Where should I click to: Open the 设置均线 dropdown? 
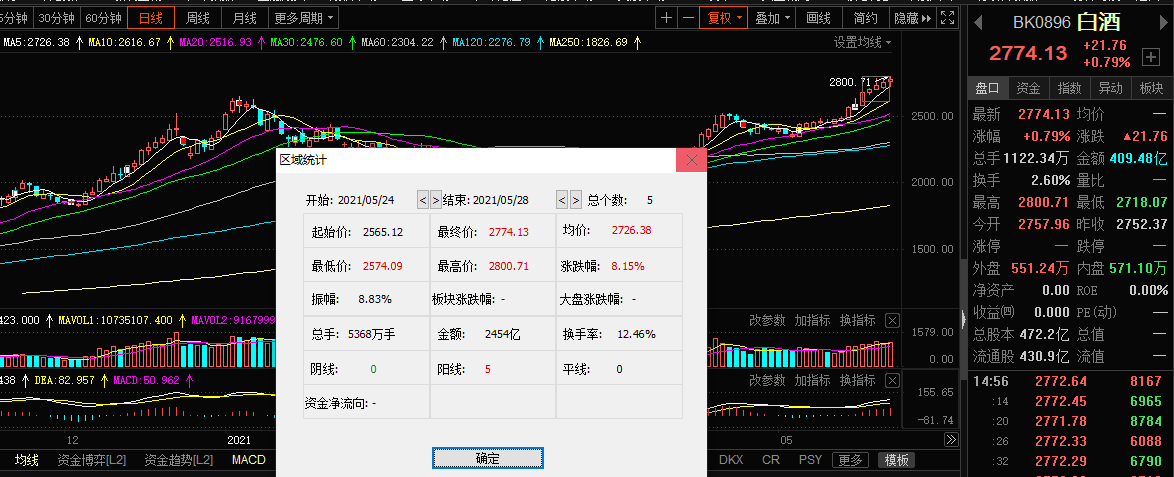pos(864,42)
